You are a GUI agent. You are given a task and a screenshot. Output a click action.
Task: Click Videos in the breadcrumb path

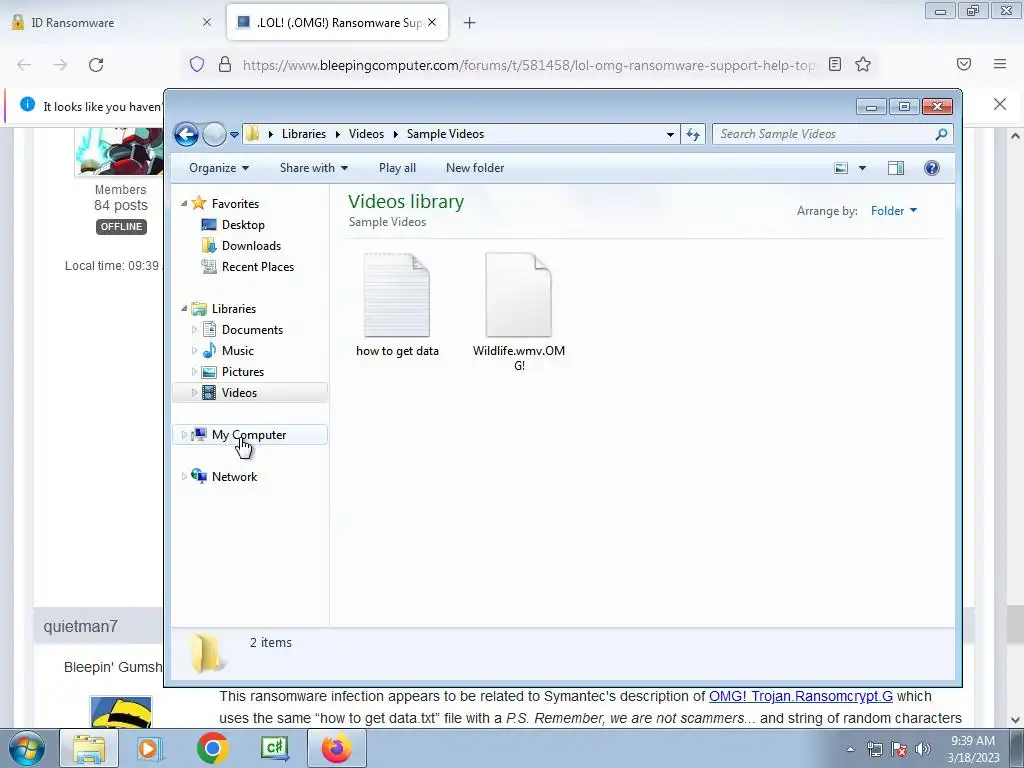pos(366,134)
